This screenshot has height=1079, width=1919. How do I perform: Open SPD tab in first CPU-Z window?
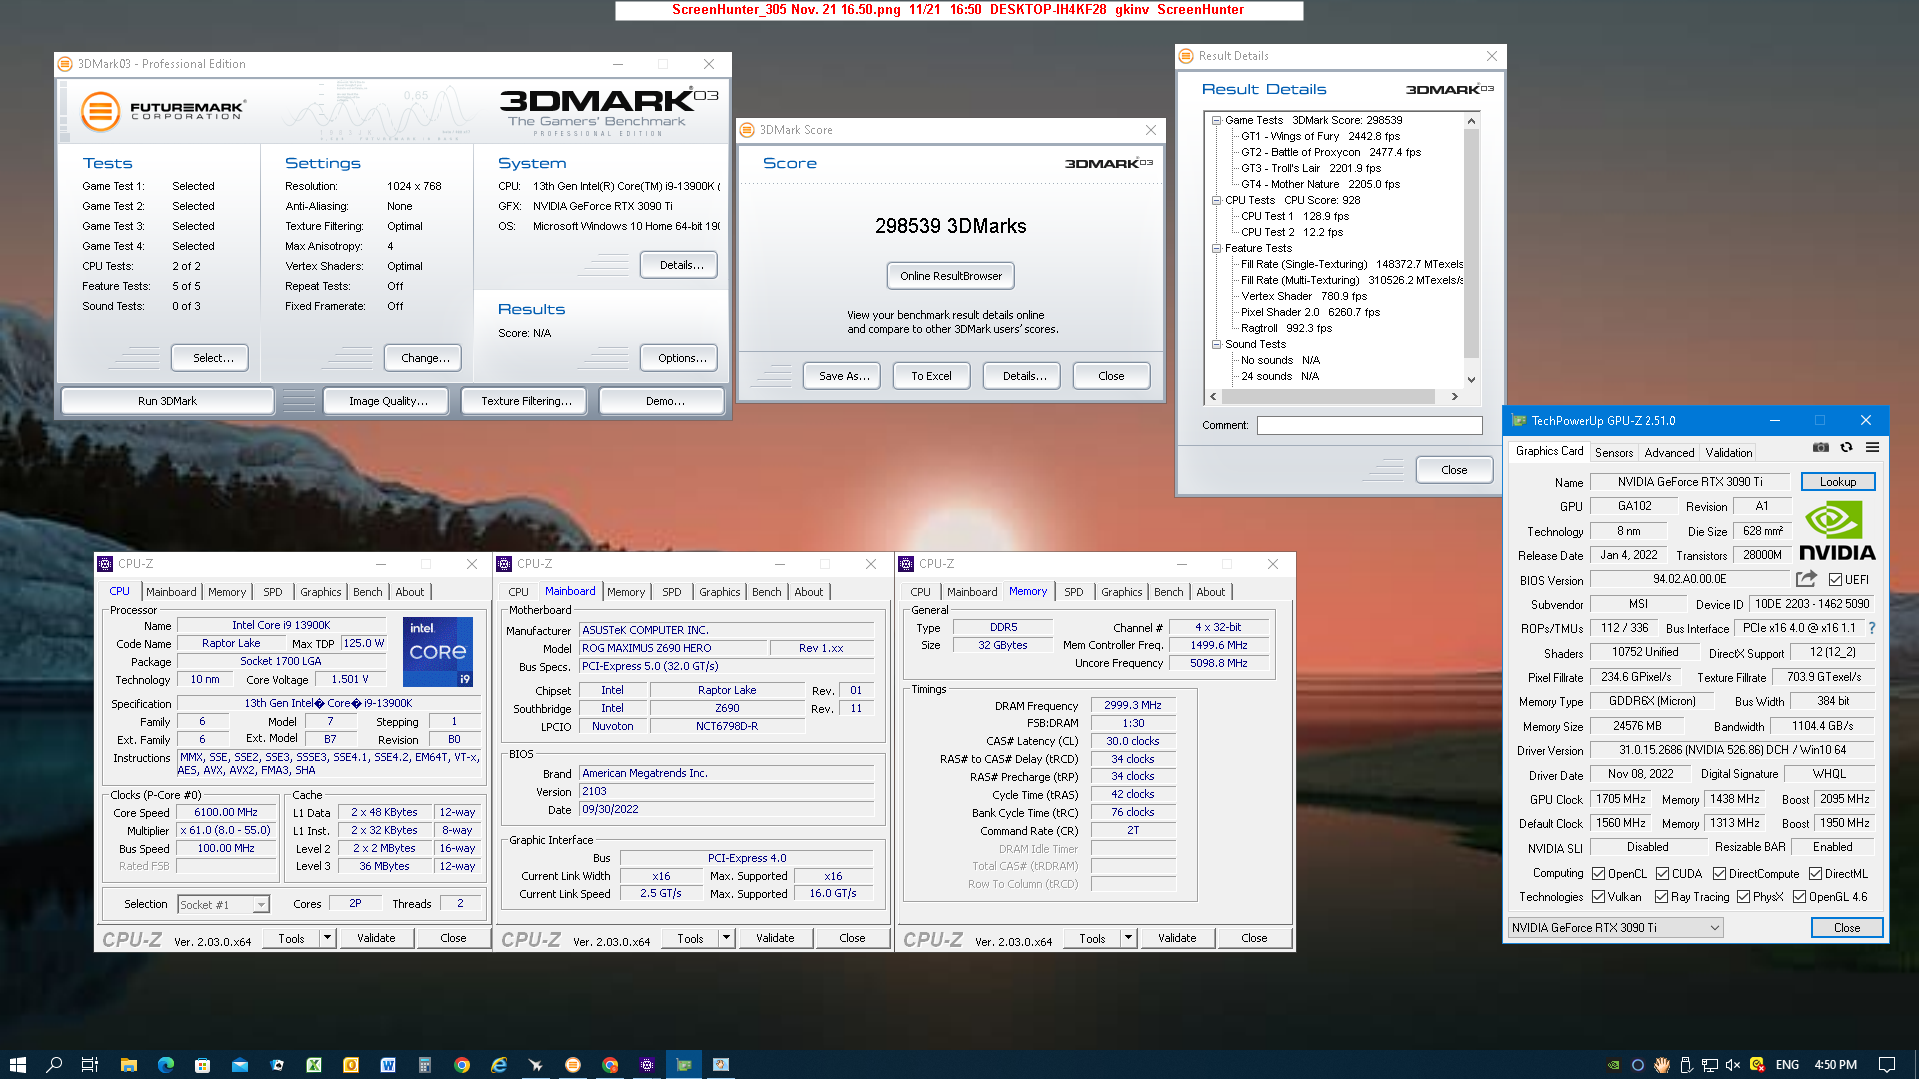pos(272,592)
